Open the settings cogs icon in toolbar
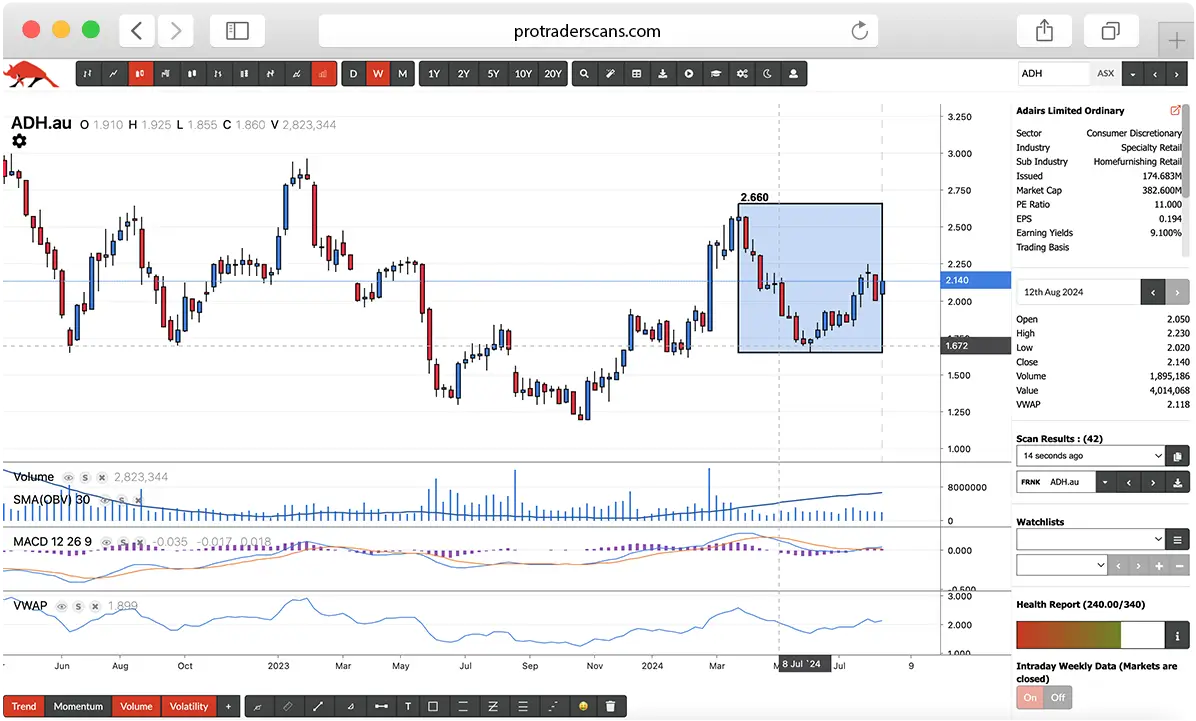Screen dimensions: 1196x721 742,74
